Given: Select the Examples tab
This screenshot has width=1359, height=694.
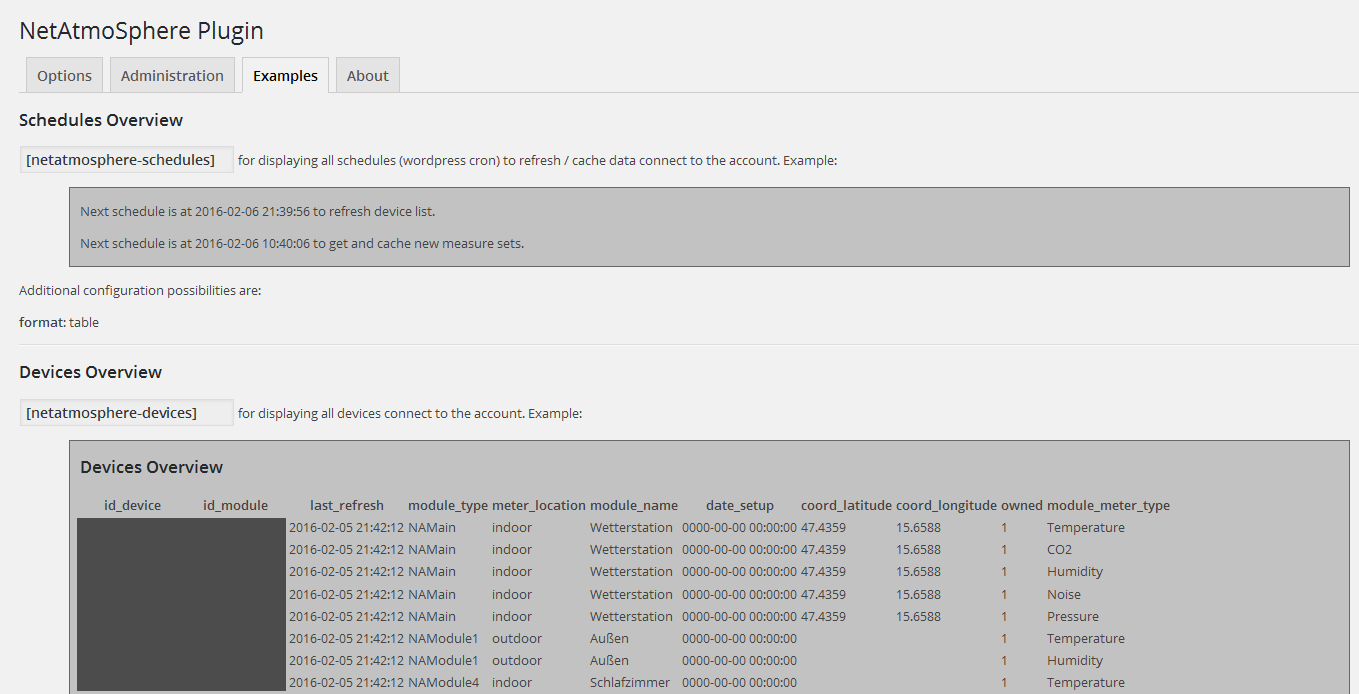Looking at the screenshot, I should [x=285, y=75].
